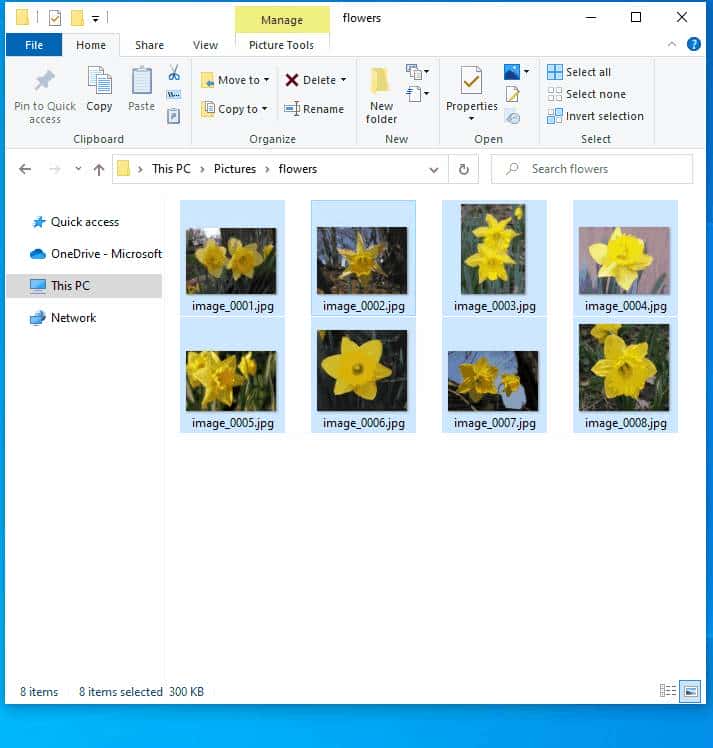Click the Paste shortcut icon

tap(174, 116)
